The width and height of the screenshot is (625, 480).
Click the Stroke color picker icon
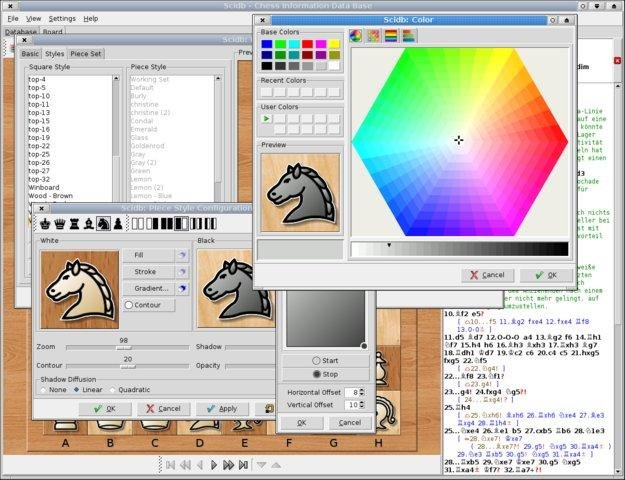(182, 271)
